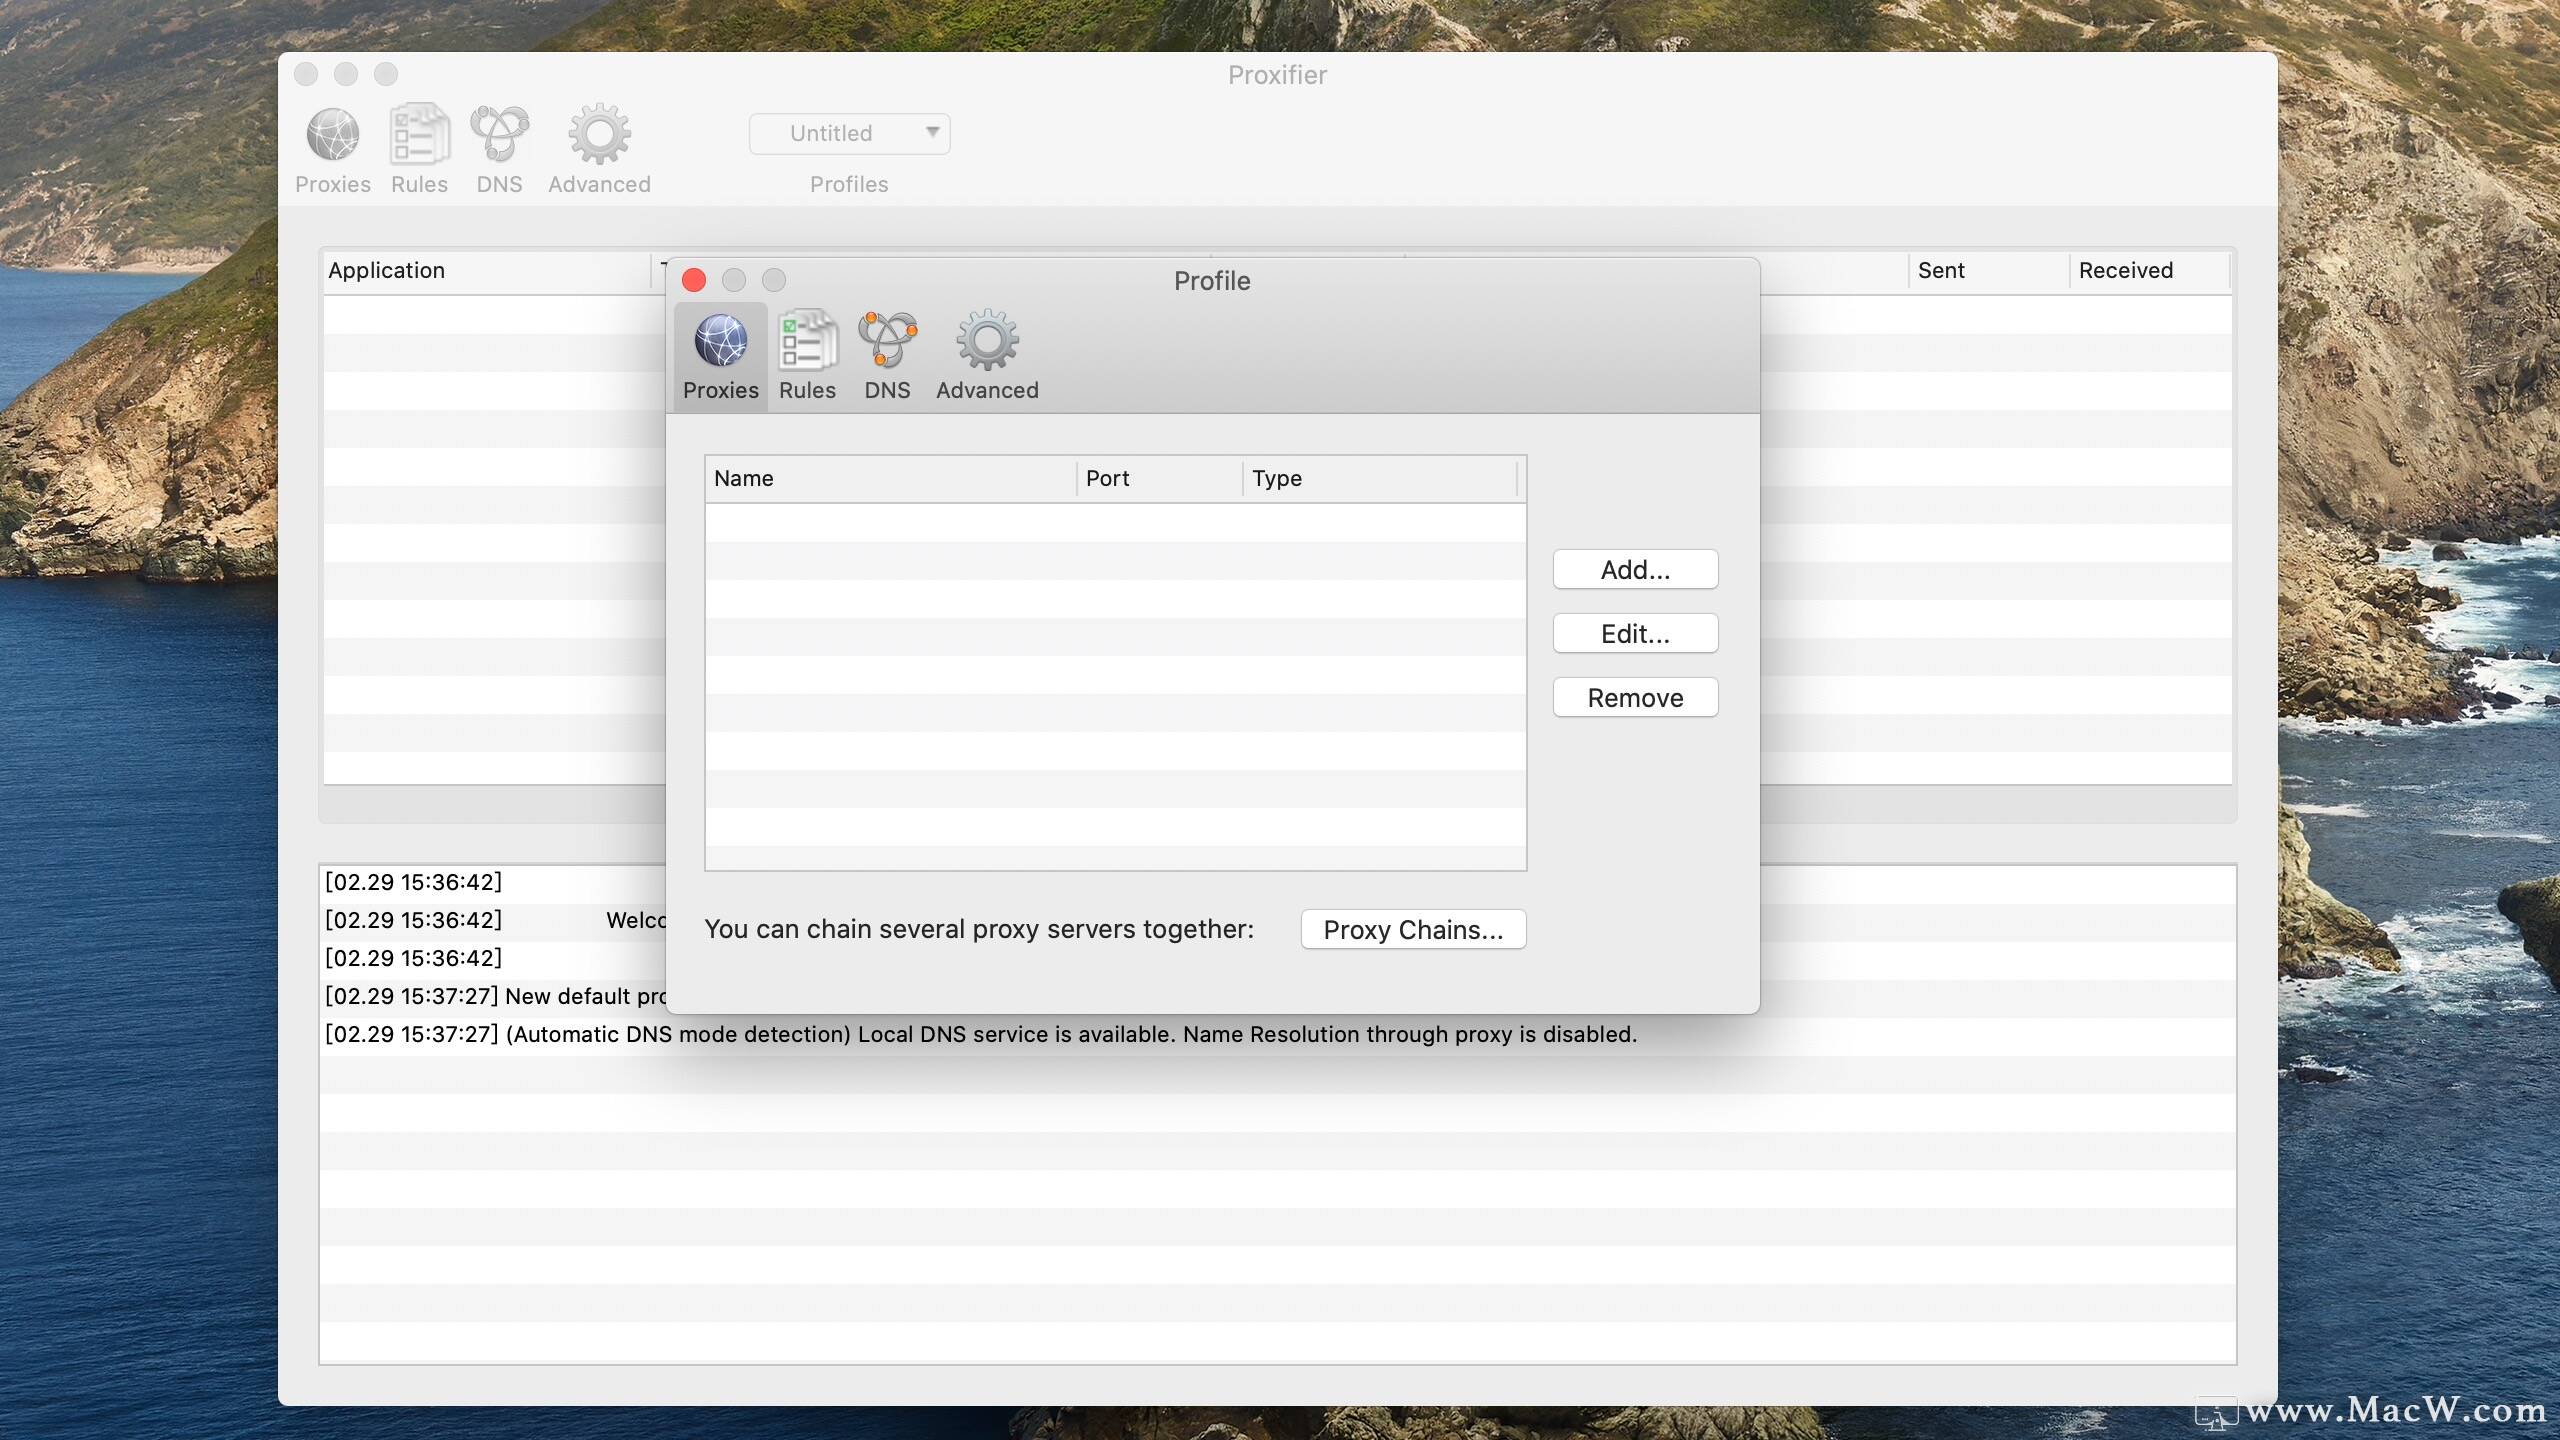This screenshot has width=2560, height=1440.
Task: Open the Proxies tab in the Profile dialog
Action: pyautogui.click(x=720, y=357)
